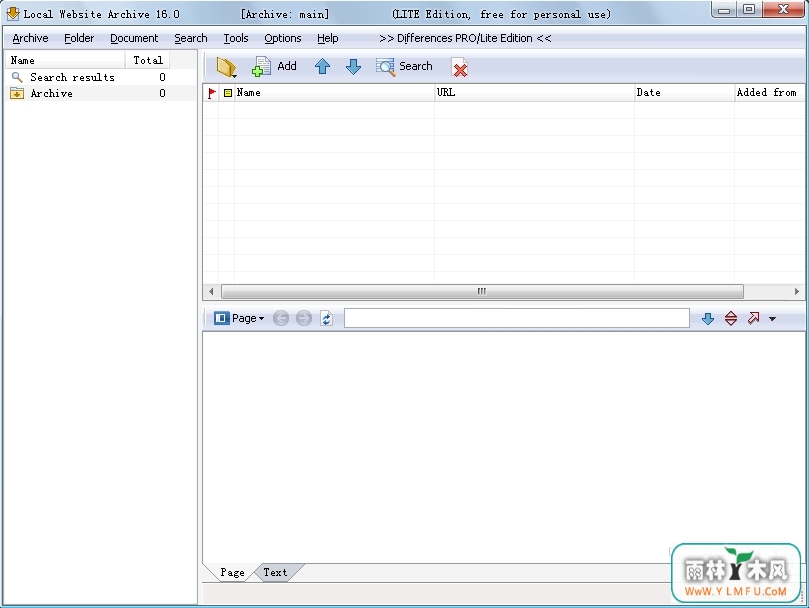This screenshot has width=809, height=608.
Task: Click the Search toolbar button
Action: coord(404,67)
